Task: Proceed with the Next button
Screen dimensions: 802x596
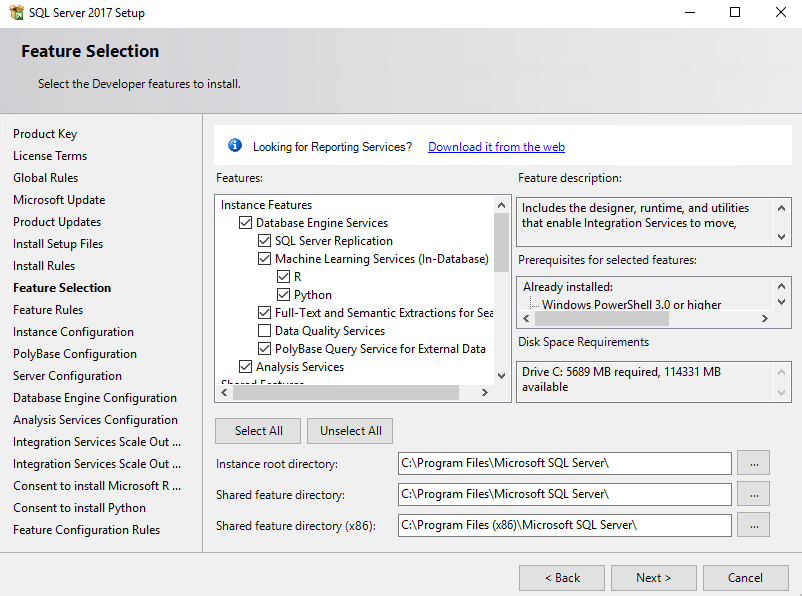Action: 654,578
